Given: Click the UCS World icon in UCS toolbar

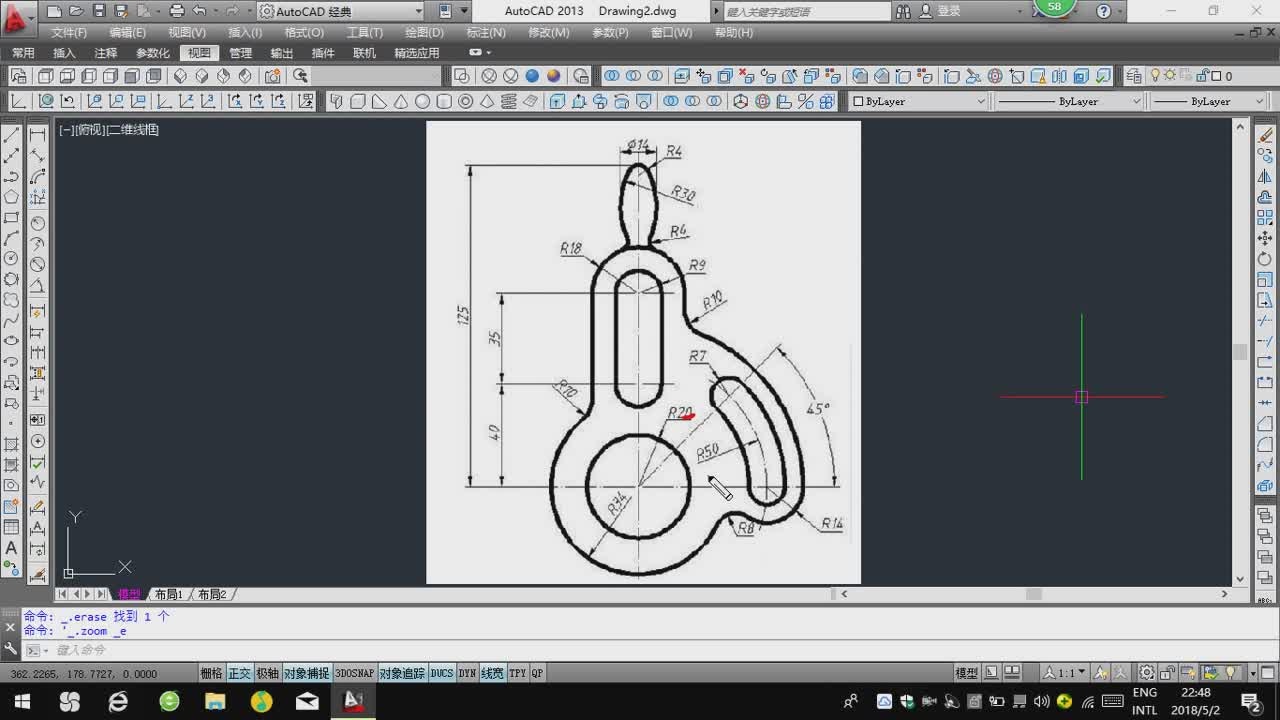Looking at the screenshot, I should coord(46,101).
